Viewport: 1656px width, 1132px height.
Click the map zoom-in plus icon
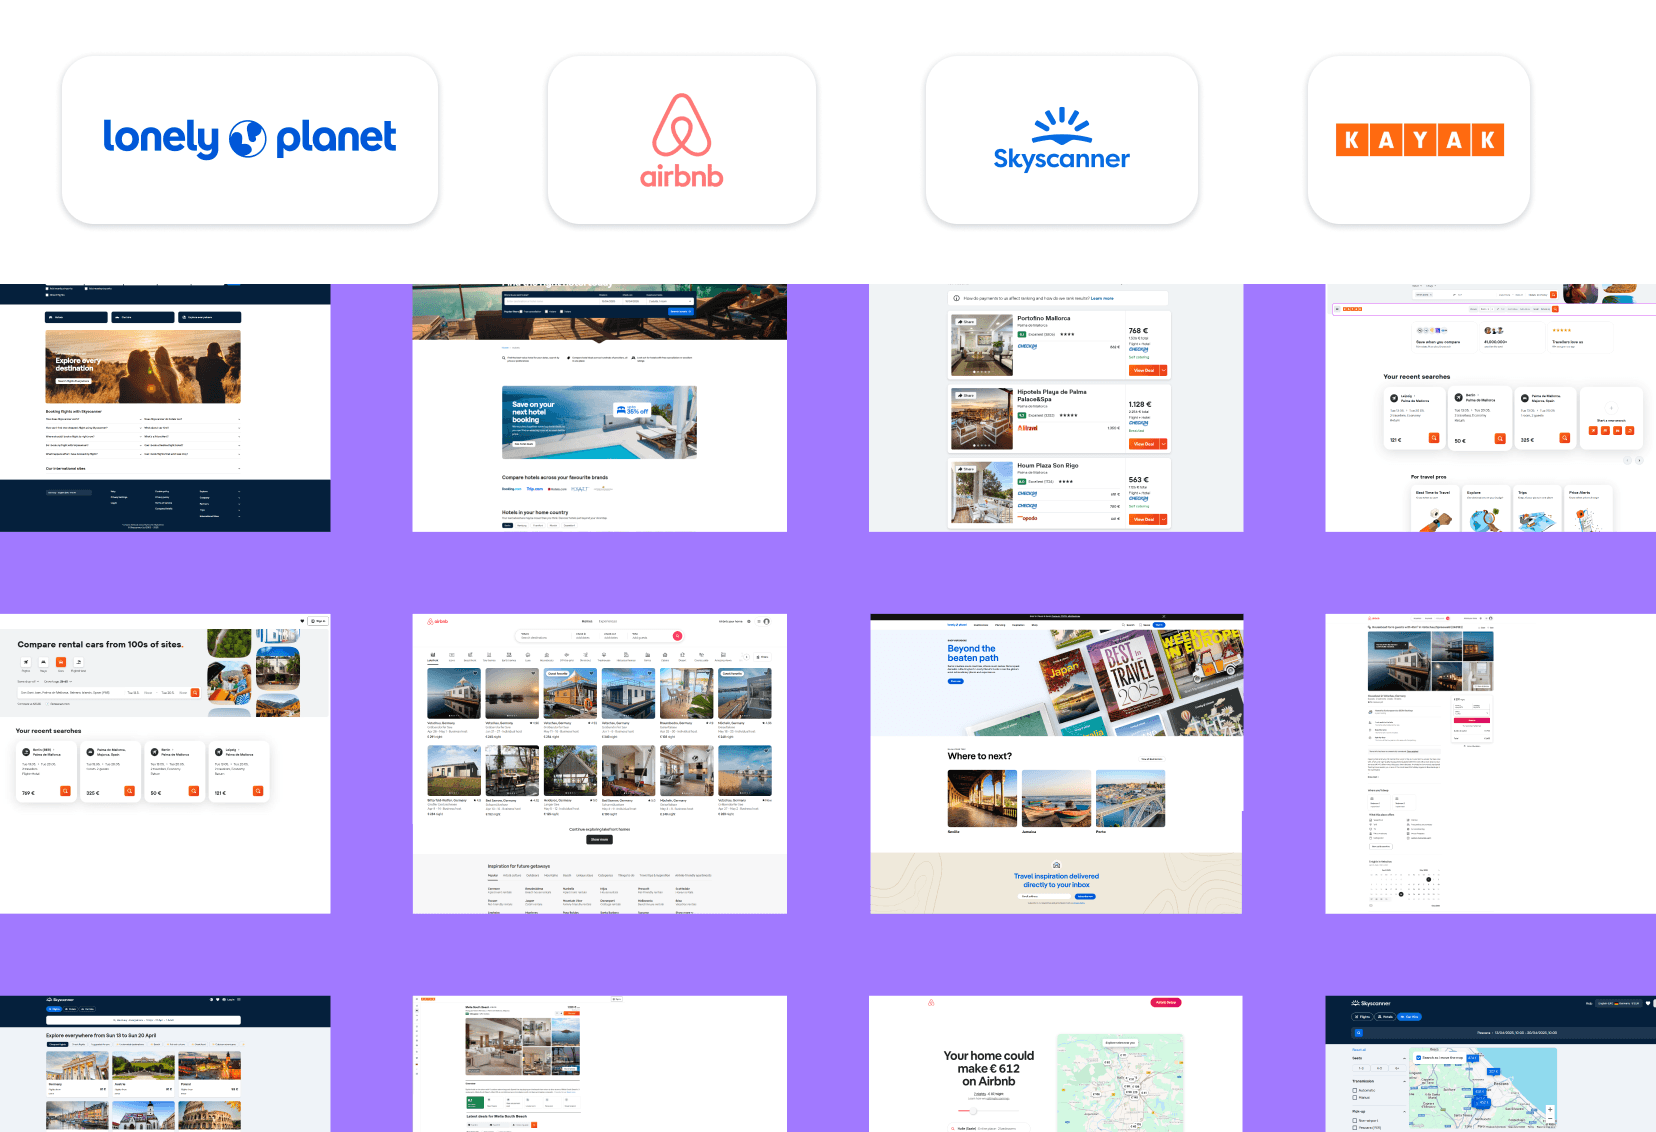point(1550,1110)
